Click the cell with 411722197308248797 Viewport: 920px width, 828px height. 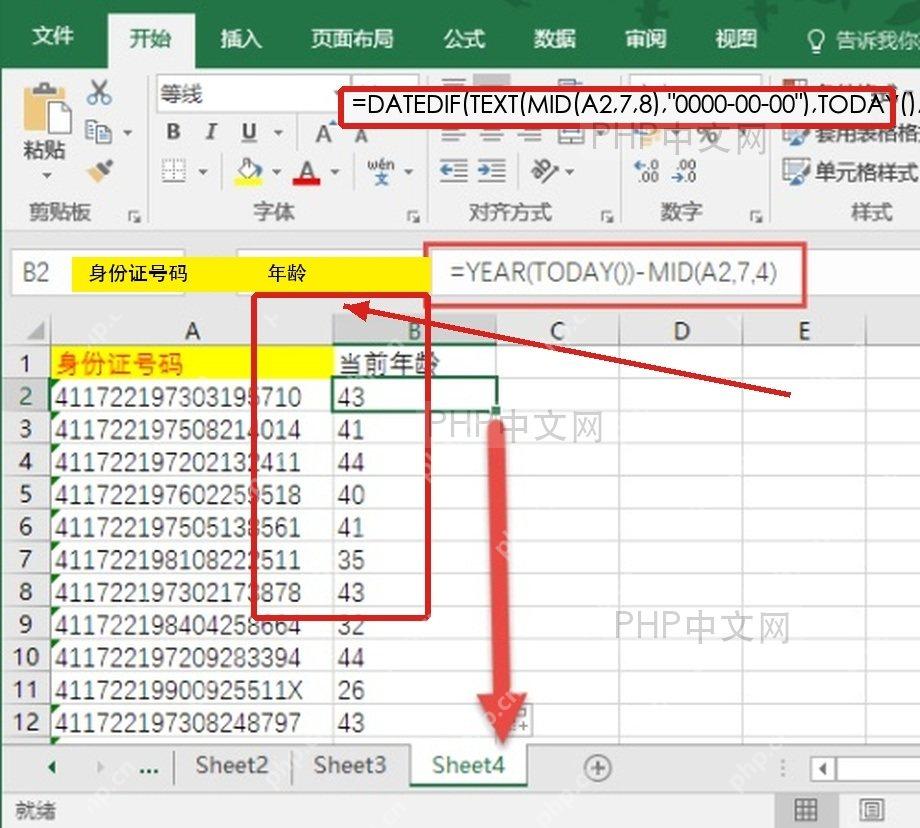coord(191,722)
